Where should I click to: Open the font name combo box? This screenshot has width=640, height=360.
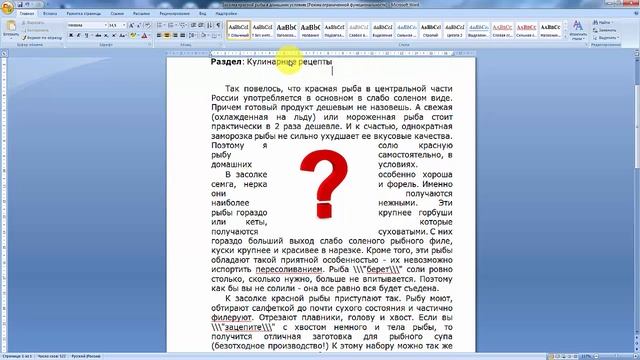tap(87, 25)
